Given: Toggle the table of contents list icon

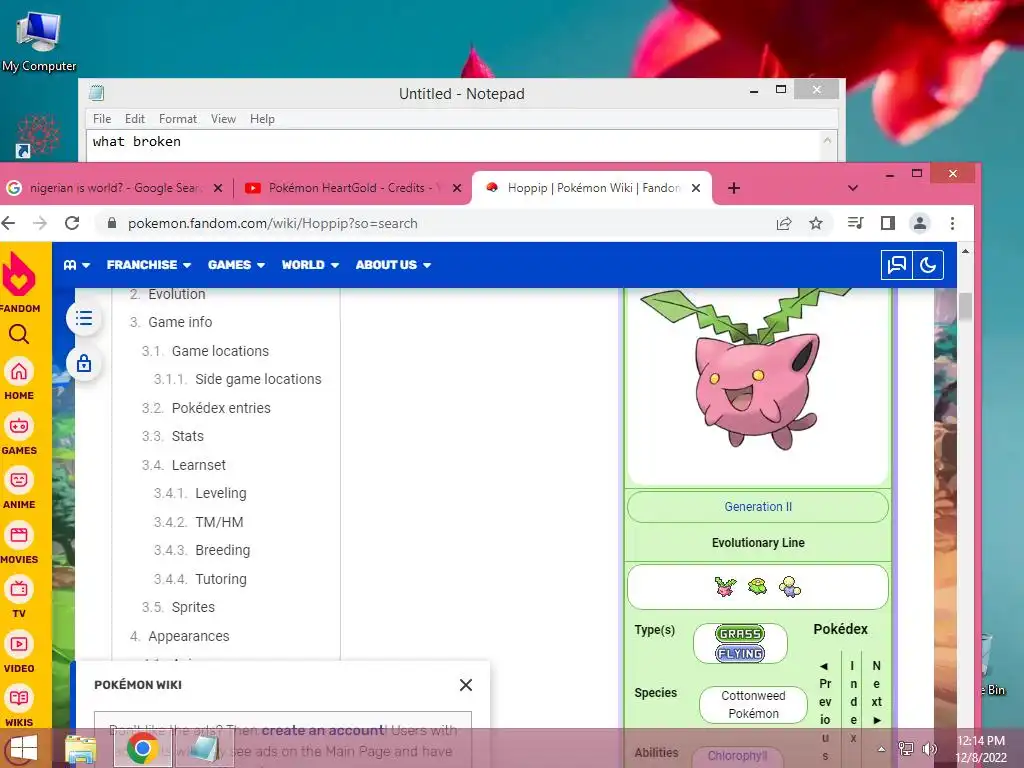Looking at the screenshot, I should tap(84, 319).
